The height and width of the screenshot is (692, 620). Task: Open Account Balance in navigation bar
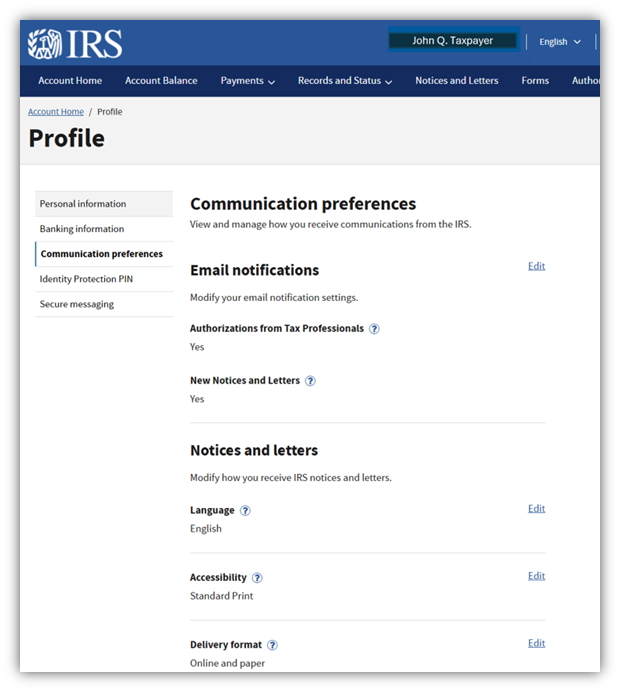(161, 81)
